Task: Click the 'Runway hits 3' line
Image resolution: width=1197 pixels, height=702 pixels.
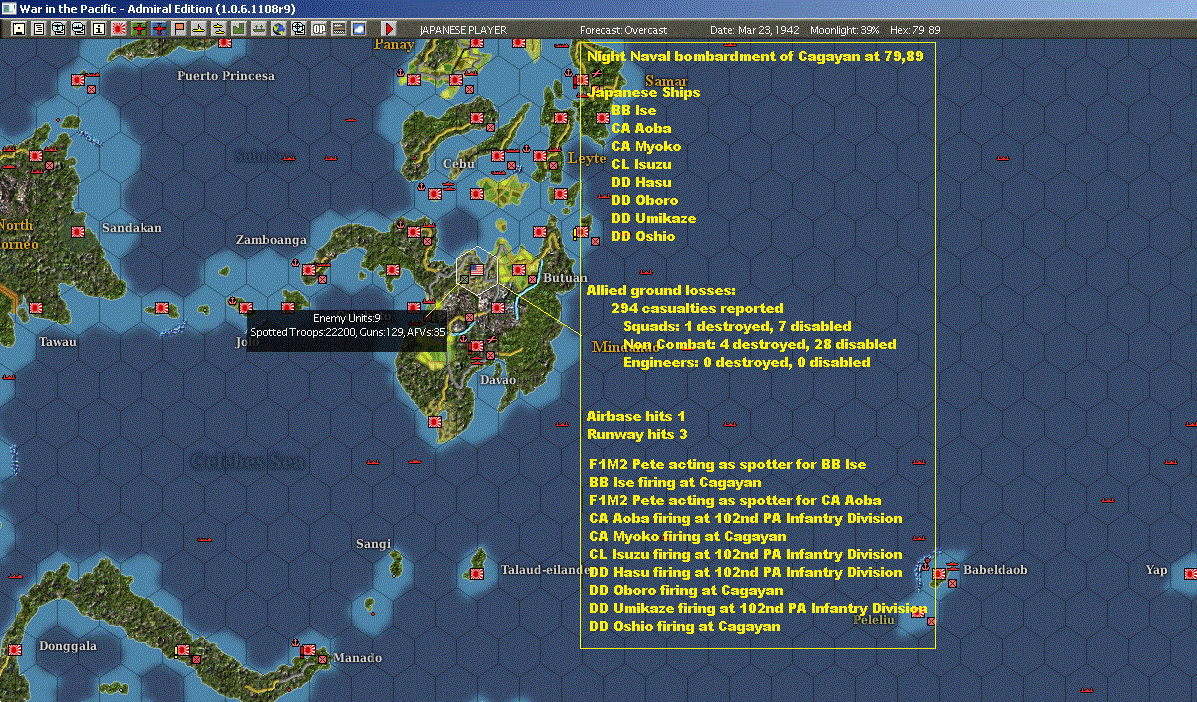Action: click(x=637, y=434)
